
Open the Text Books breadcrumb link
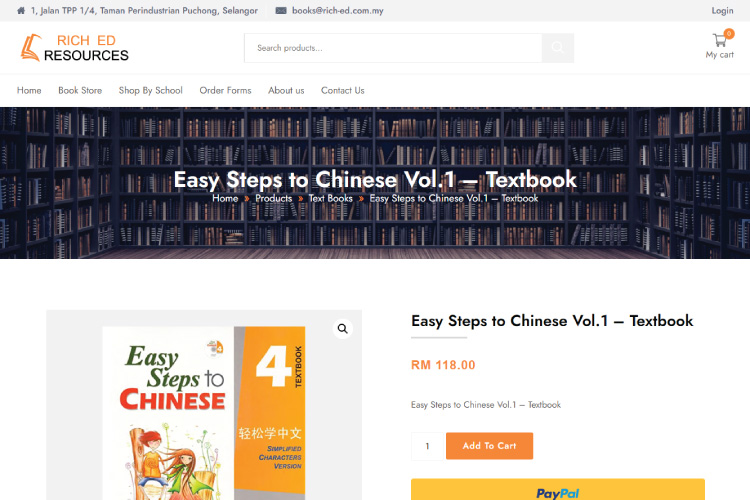[331, 198]
